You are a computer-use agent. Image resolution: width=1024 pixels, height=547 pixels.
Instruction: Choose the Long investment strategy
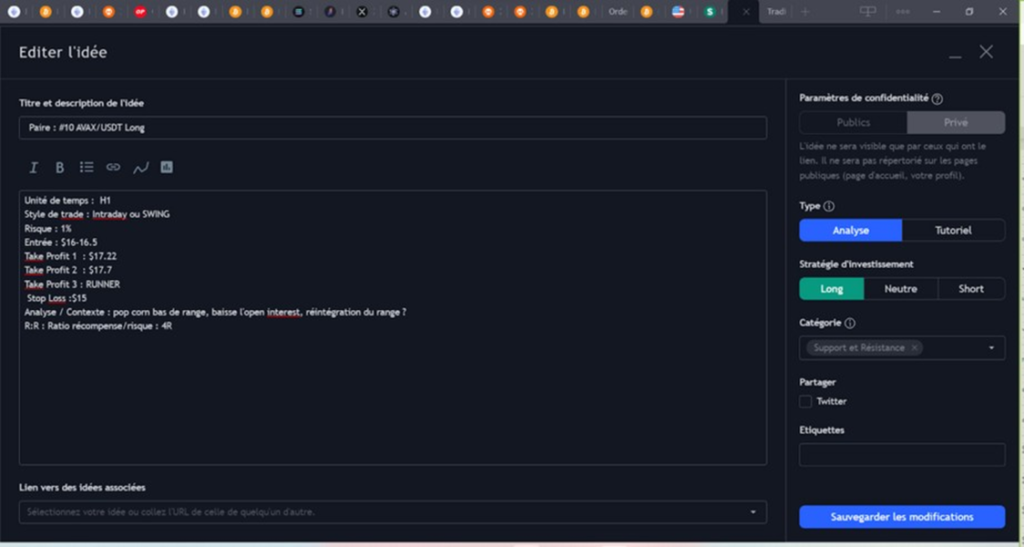[831, 289]
